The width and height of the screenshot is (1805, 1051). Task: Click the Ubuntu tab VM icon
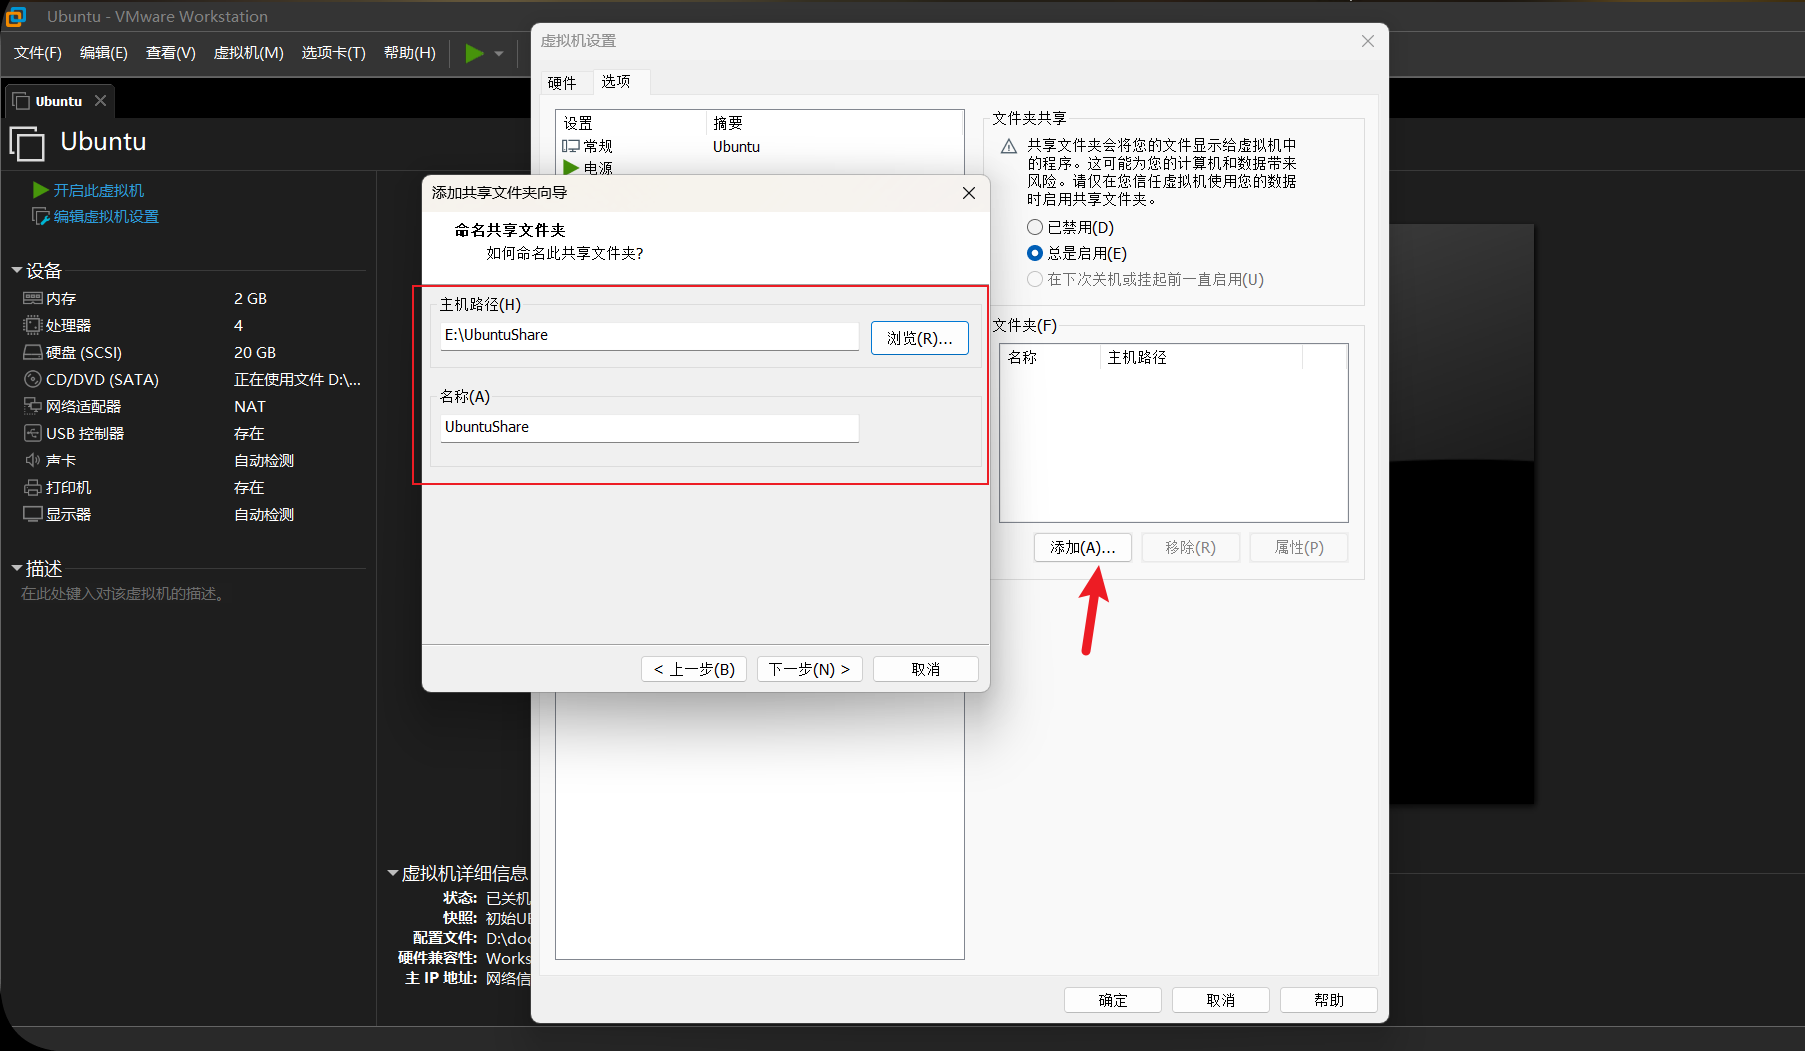click(21, 101)
